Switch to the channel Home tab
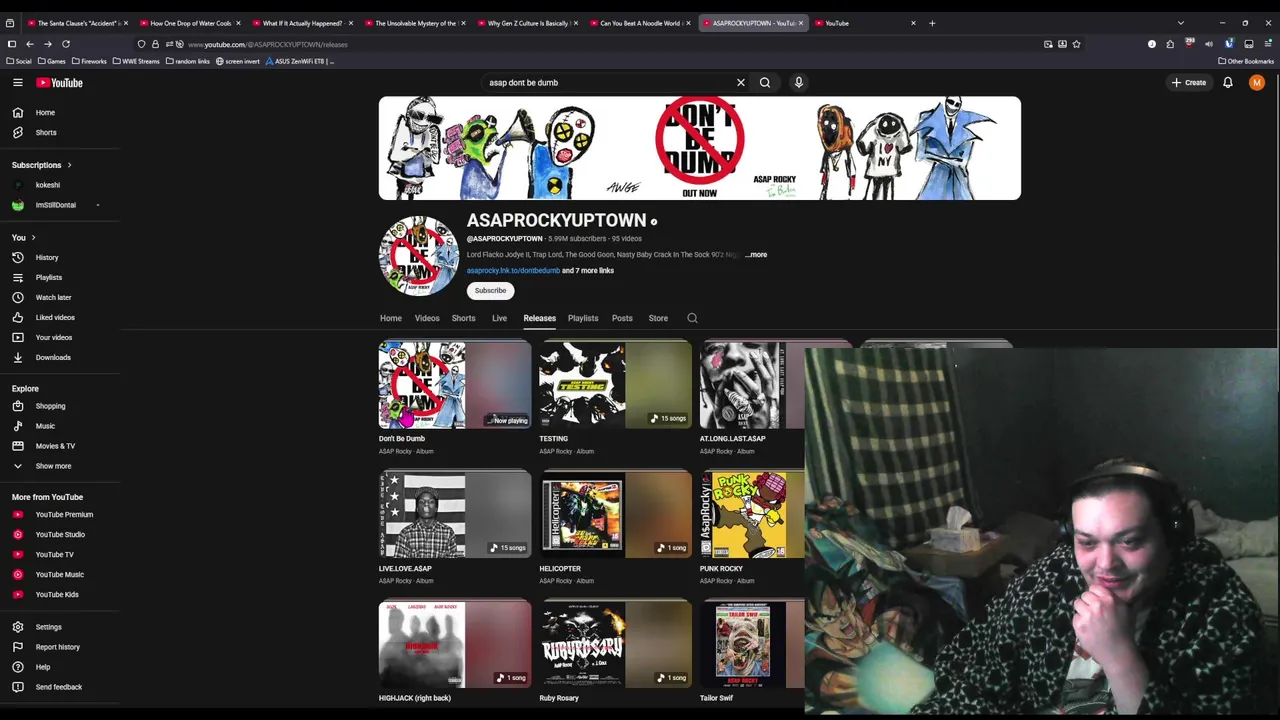The width and height of the screenshot is (1280, 720). (x=391, y=318)
